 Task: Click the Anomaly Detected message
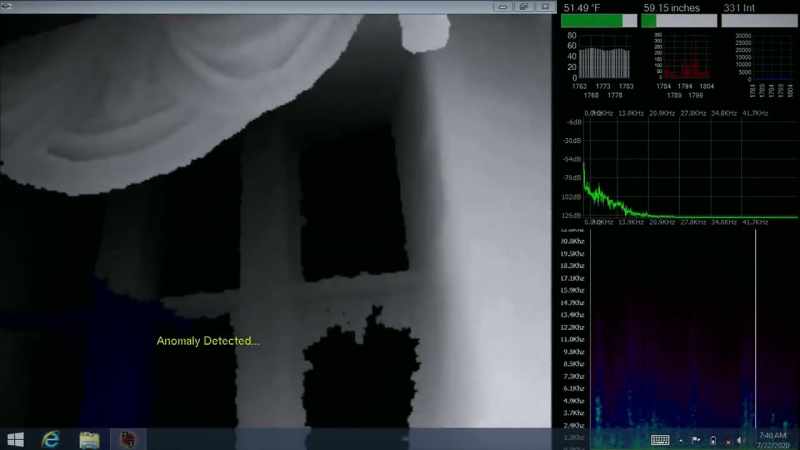click(208, 341)
